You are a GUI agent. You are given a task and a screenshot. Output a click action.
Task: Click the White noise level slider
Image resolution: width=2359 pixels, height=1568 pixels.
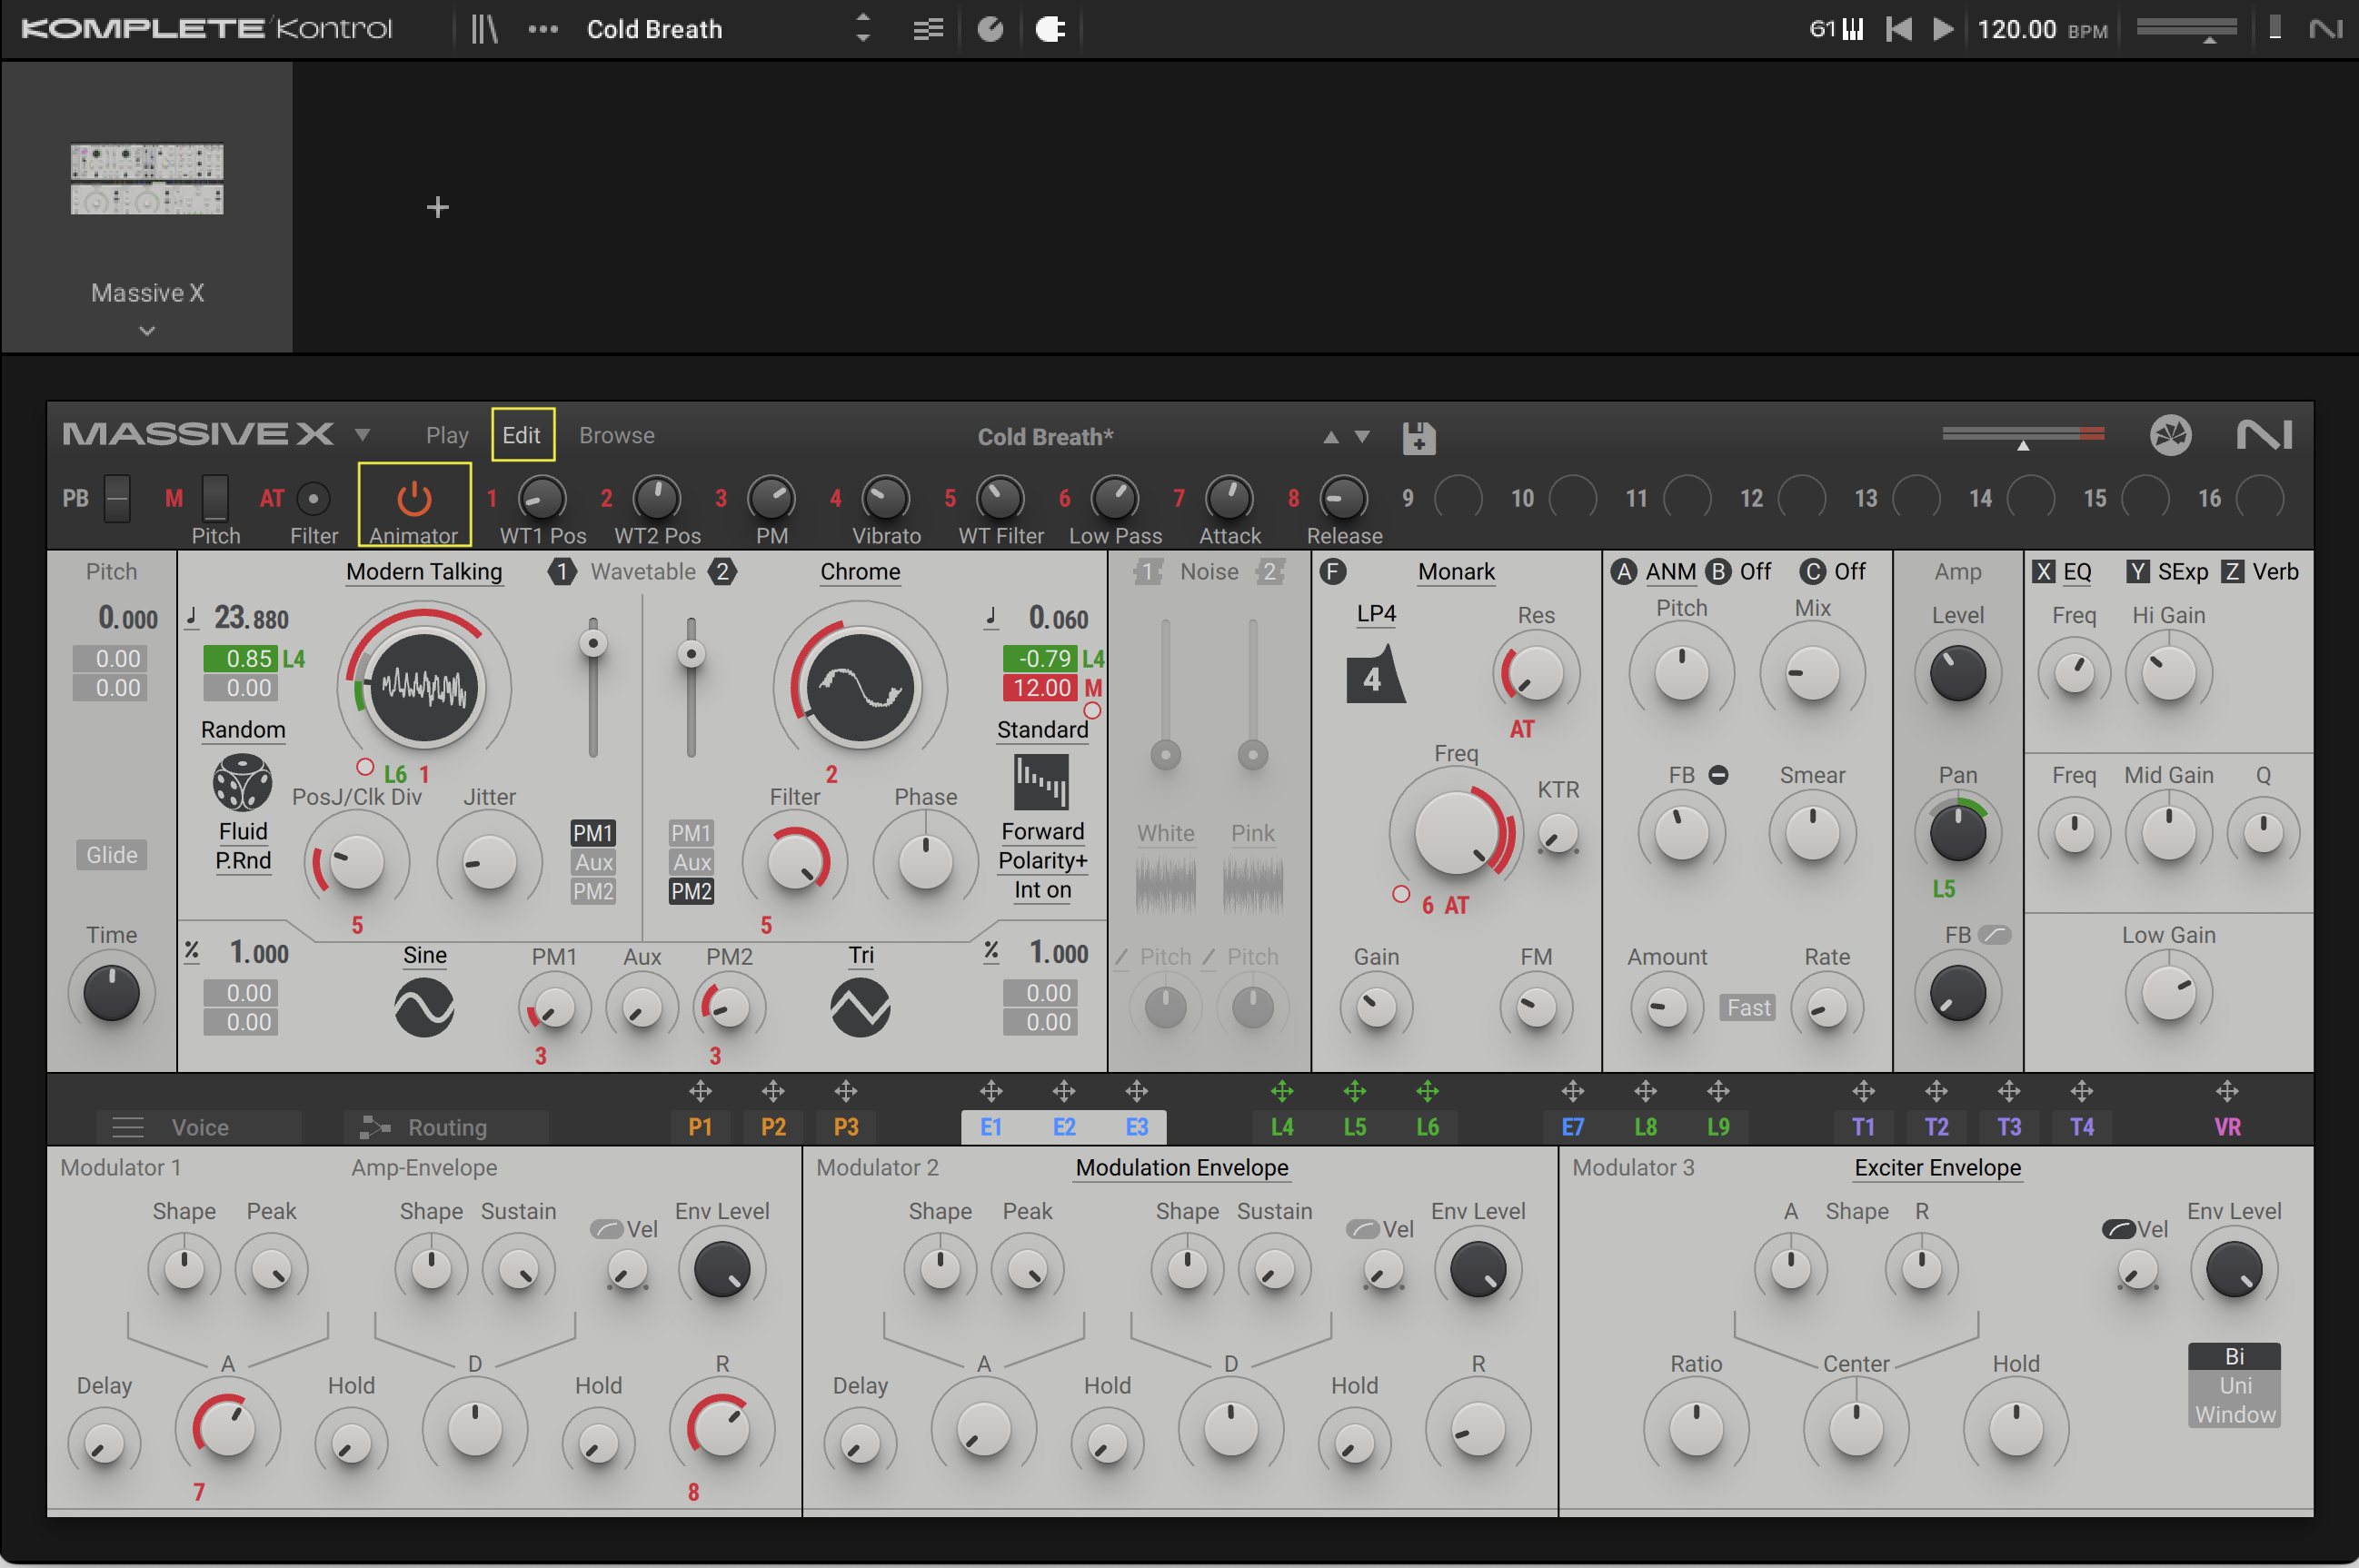[1165, 693]
